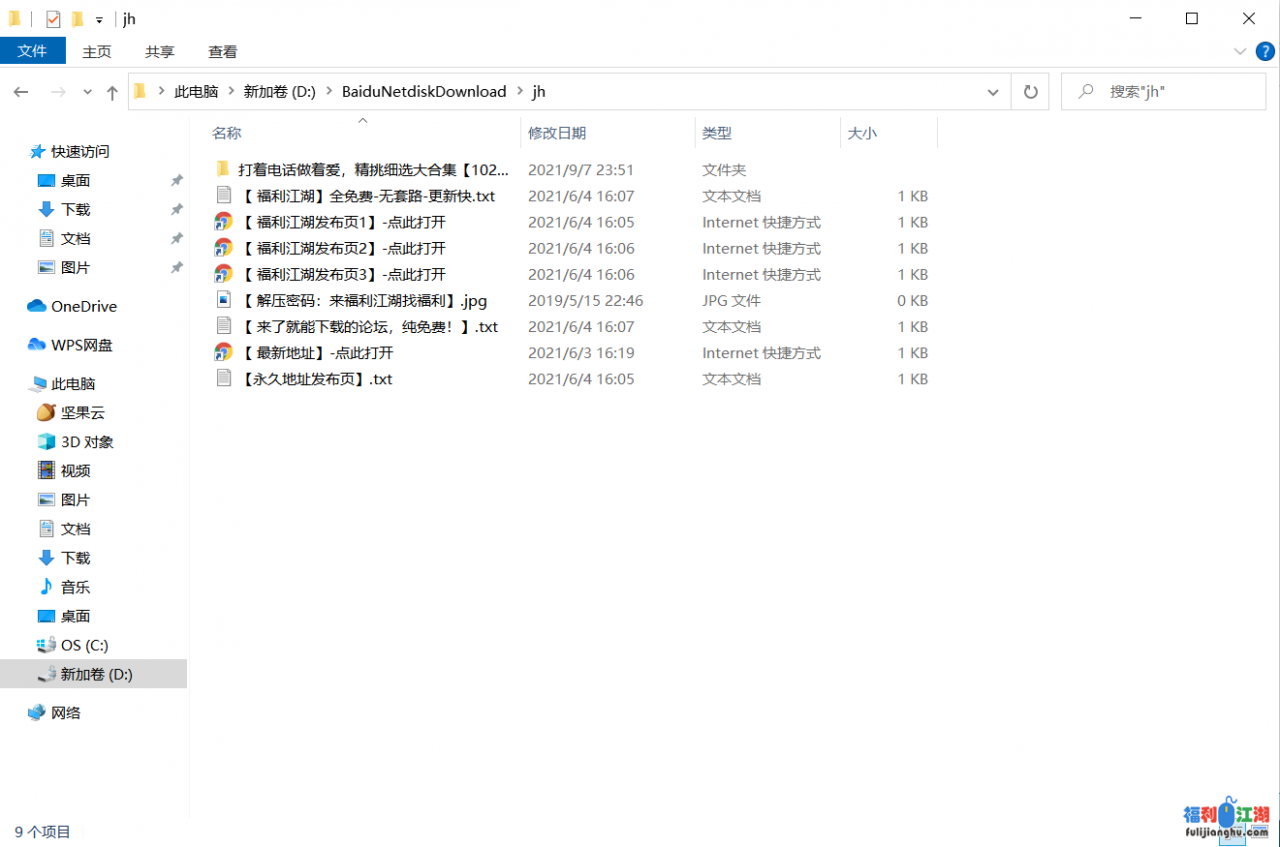Open the recent locations dropdown arrow
Screen dimensions: 1280x847
87,92
